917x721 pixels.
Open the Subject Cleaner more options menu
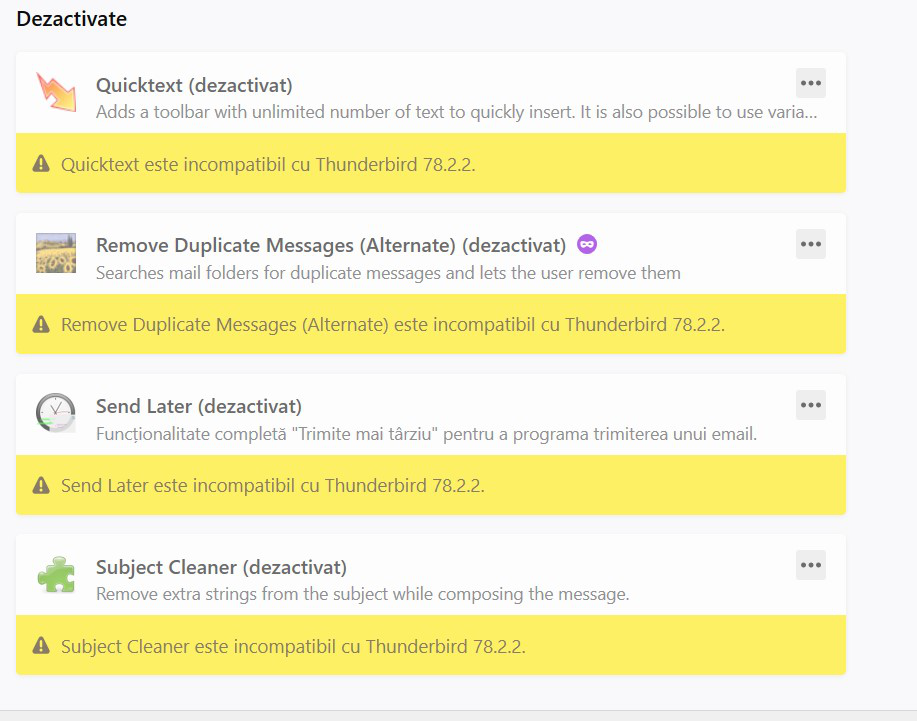(x=810, y=565)
